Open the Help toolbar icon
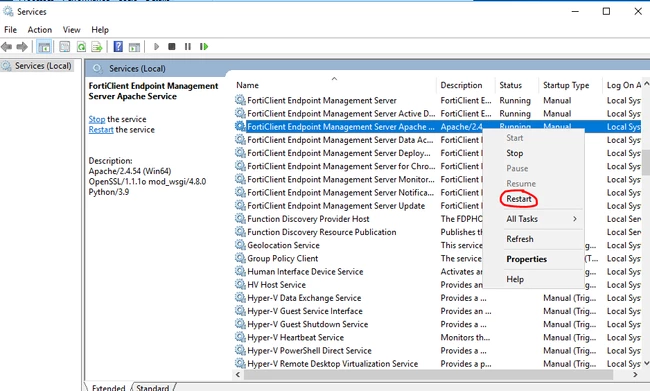Image resolution: width=650 pixels, height=391 pixels. click(118, 47)
